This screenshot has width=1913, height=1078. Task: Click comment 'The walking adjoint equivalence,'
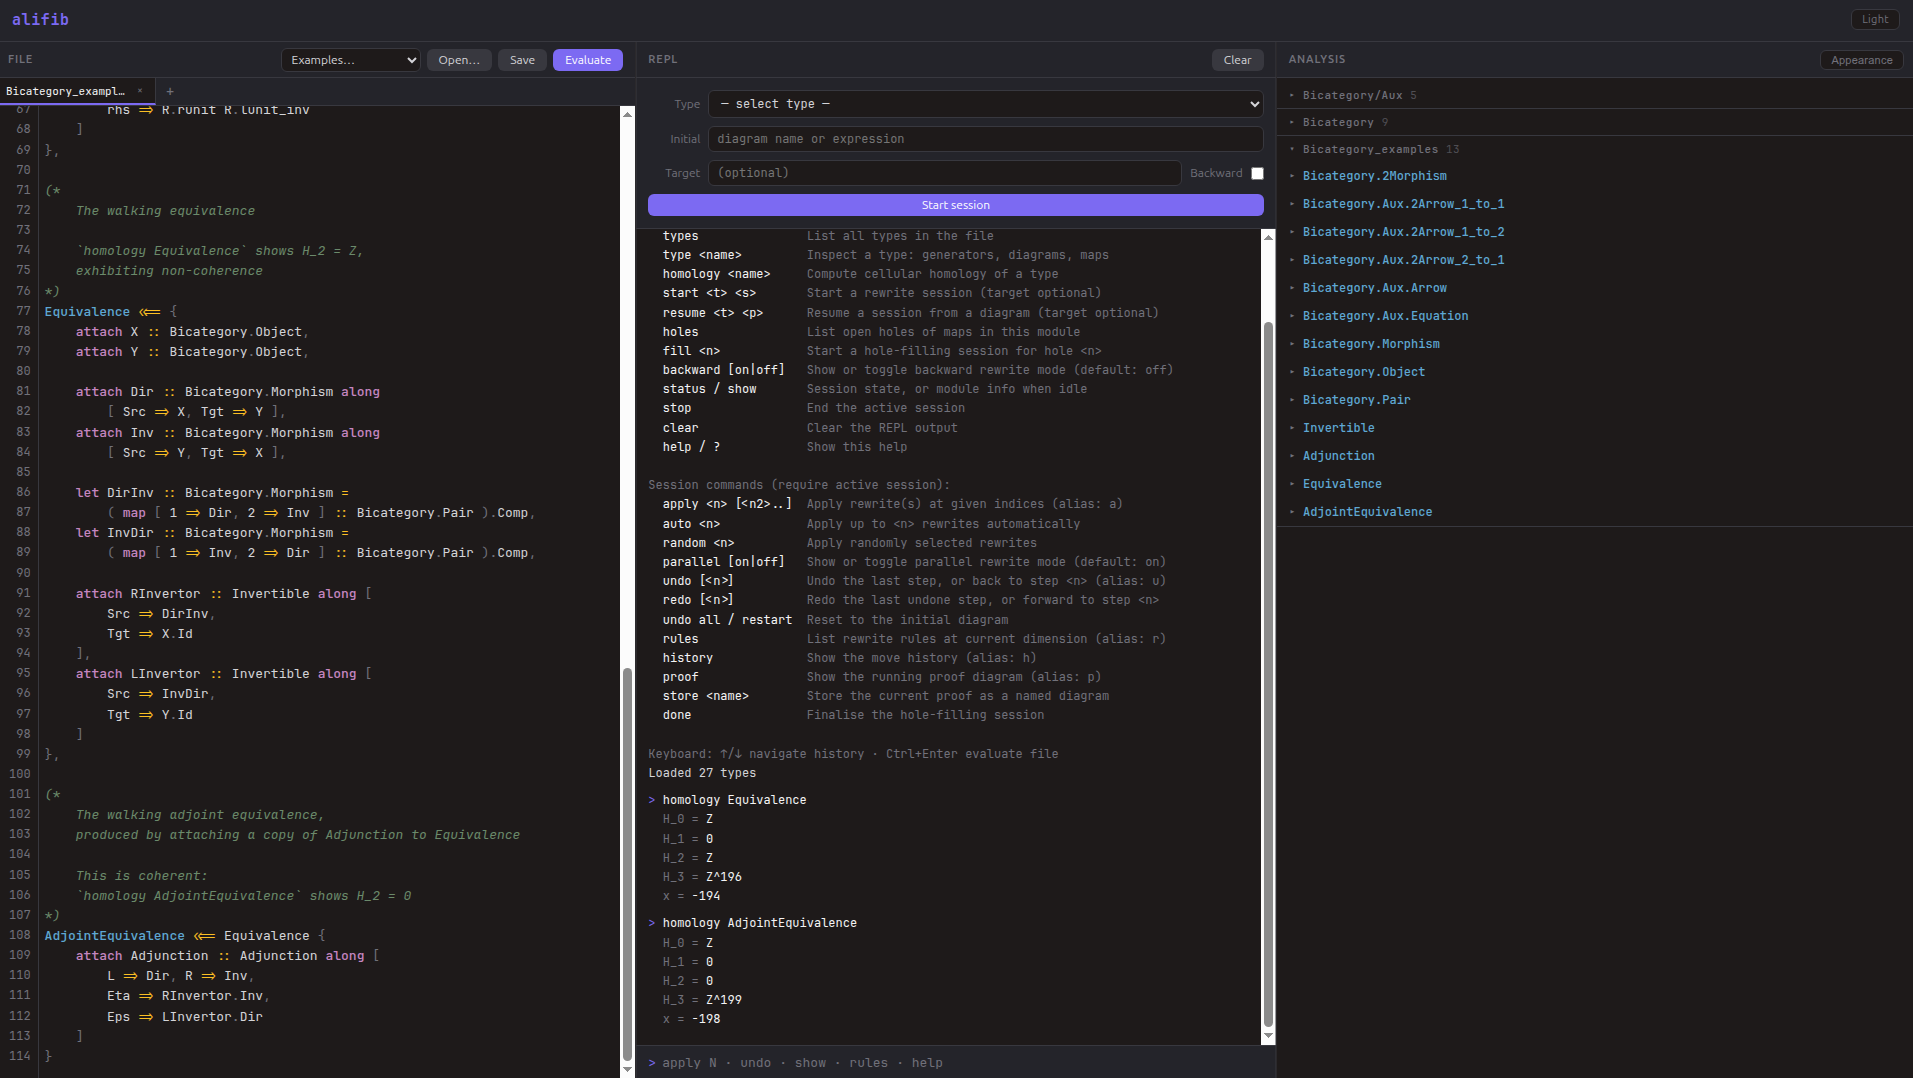(x=200, y=815)
